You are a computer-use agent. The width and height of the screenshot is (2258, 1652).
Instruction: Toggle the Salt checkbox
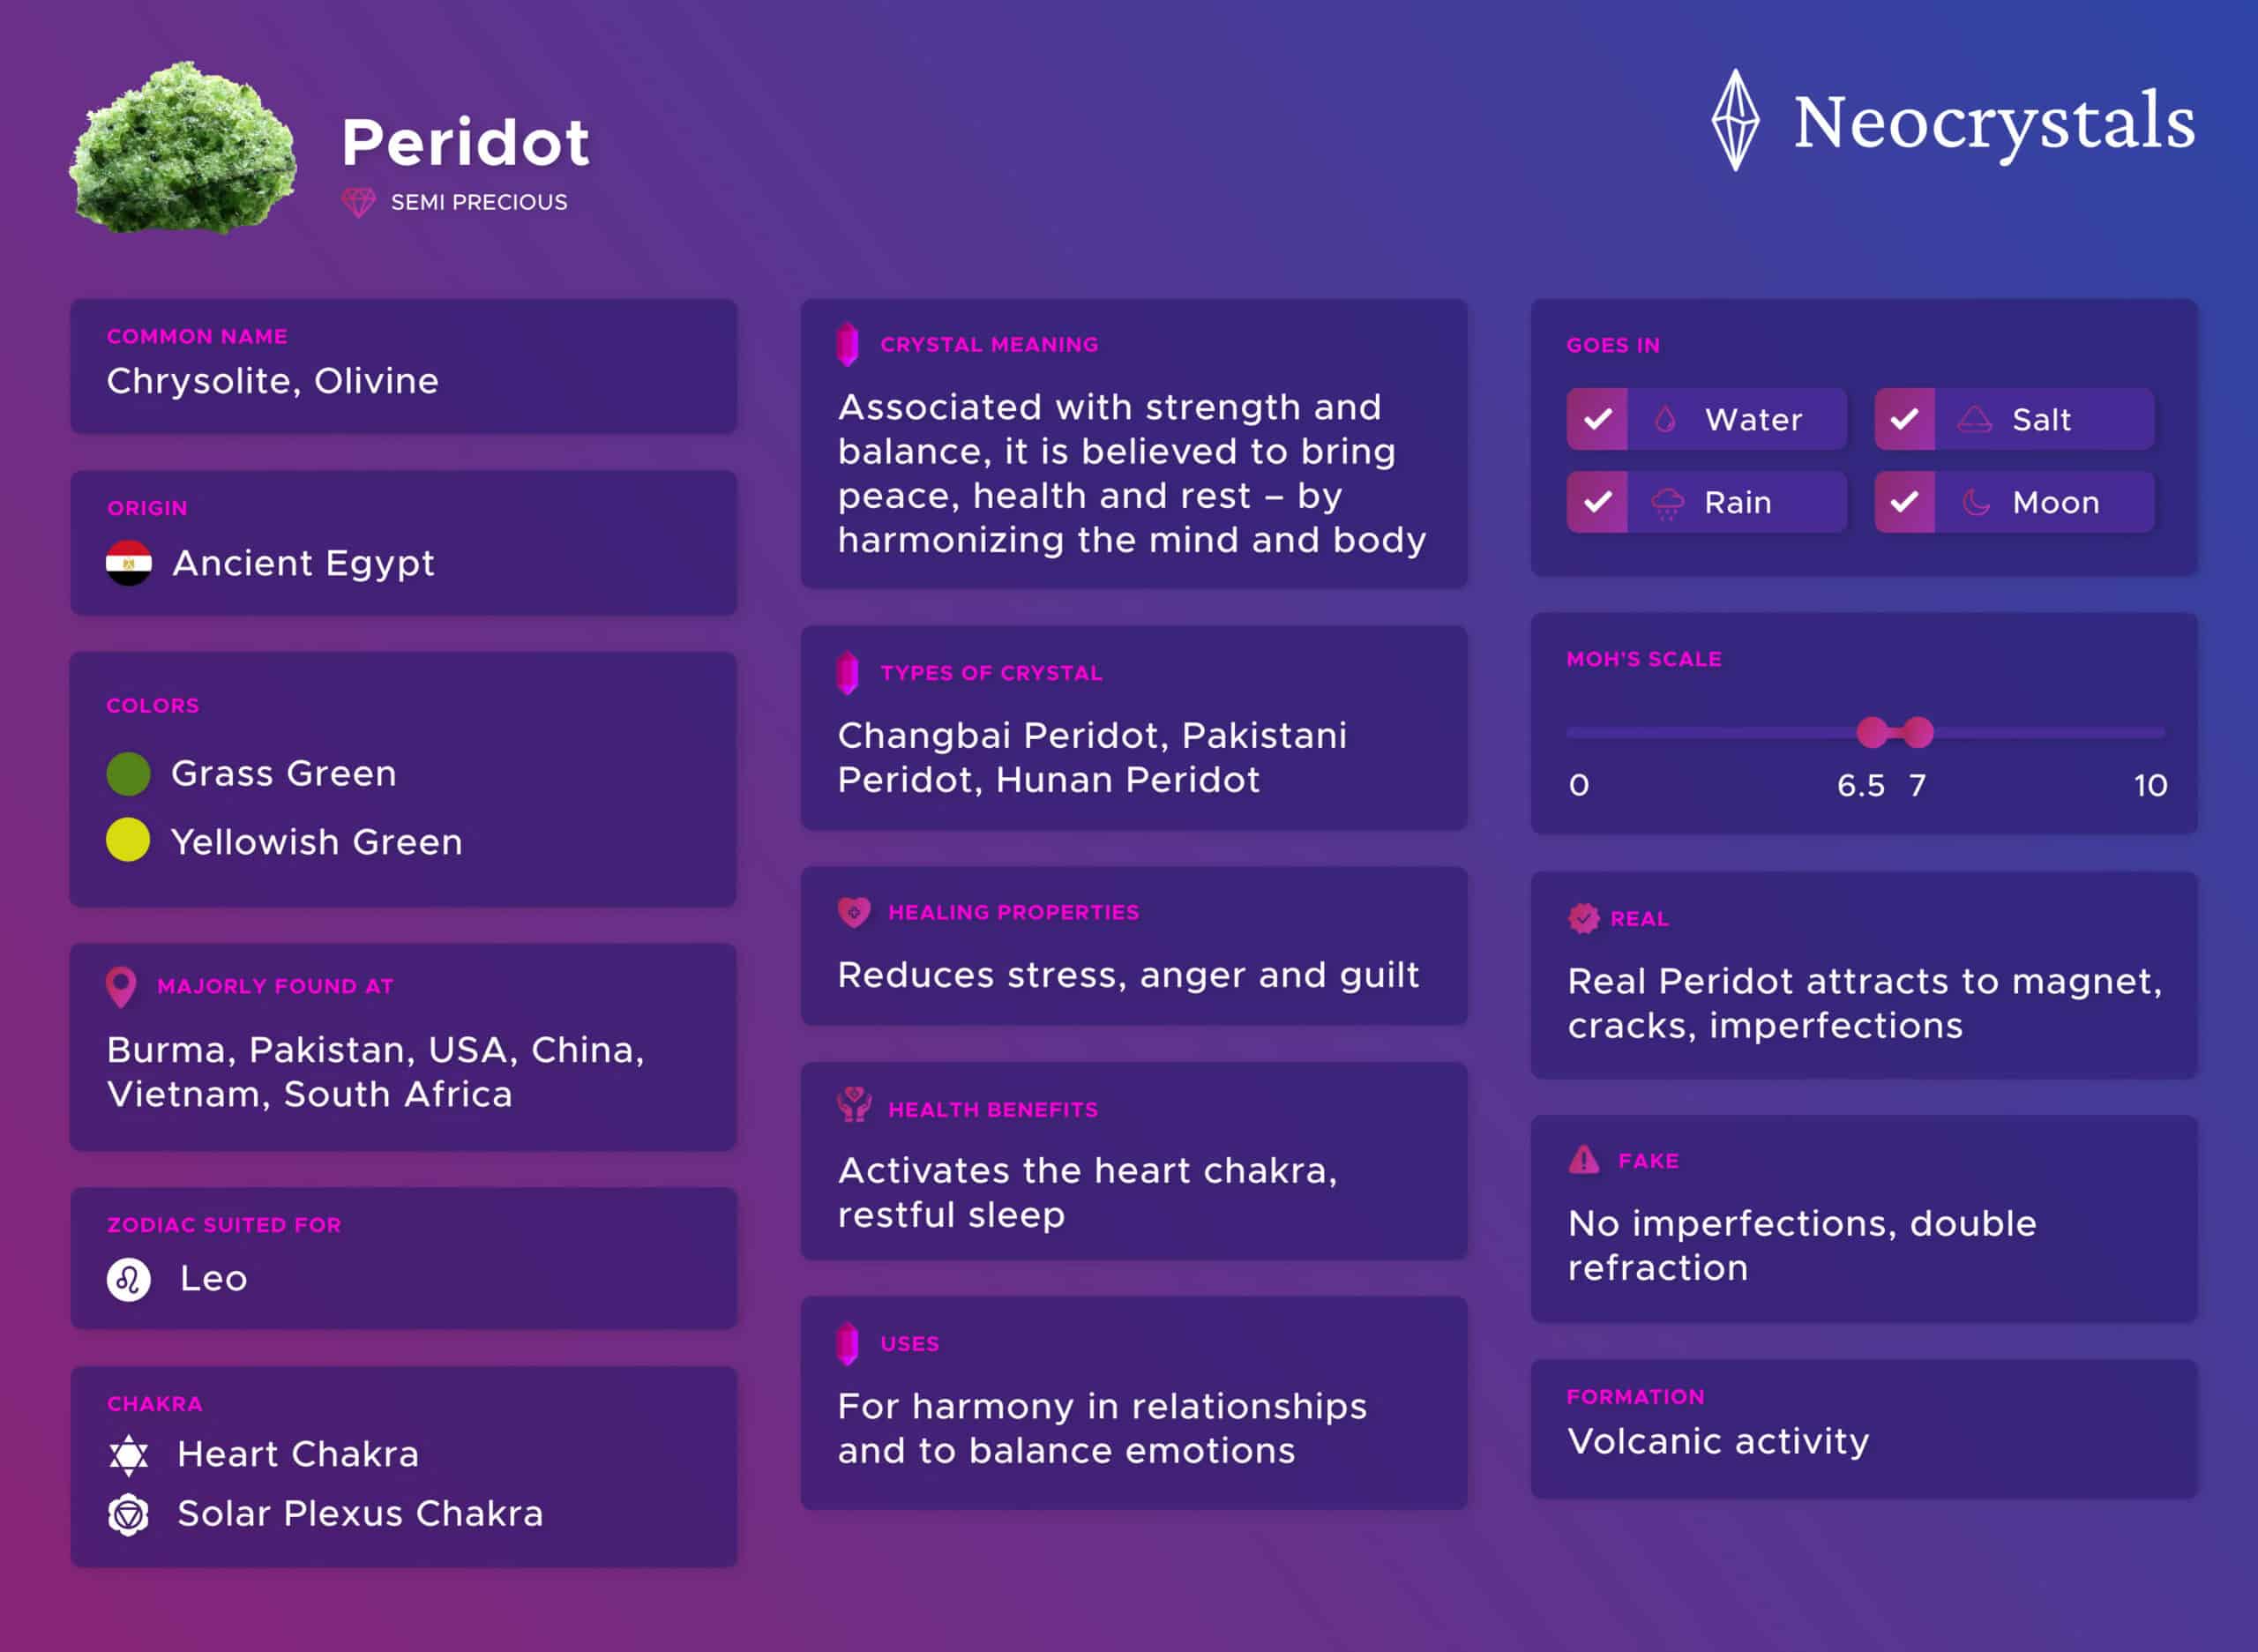tap(1905, 419)
